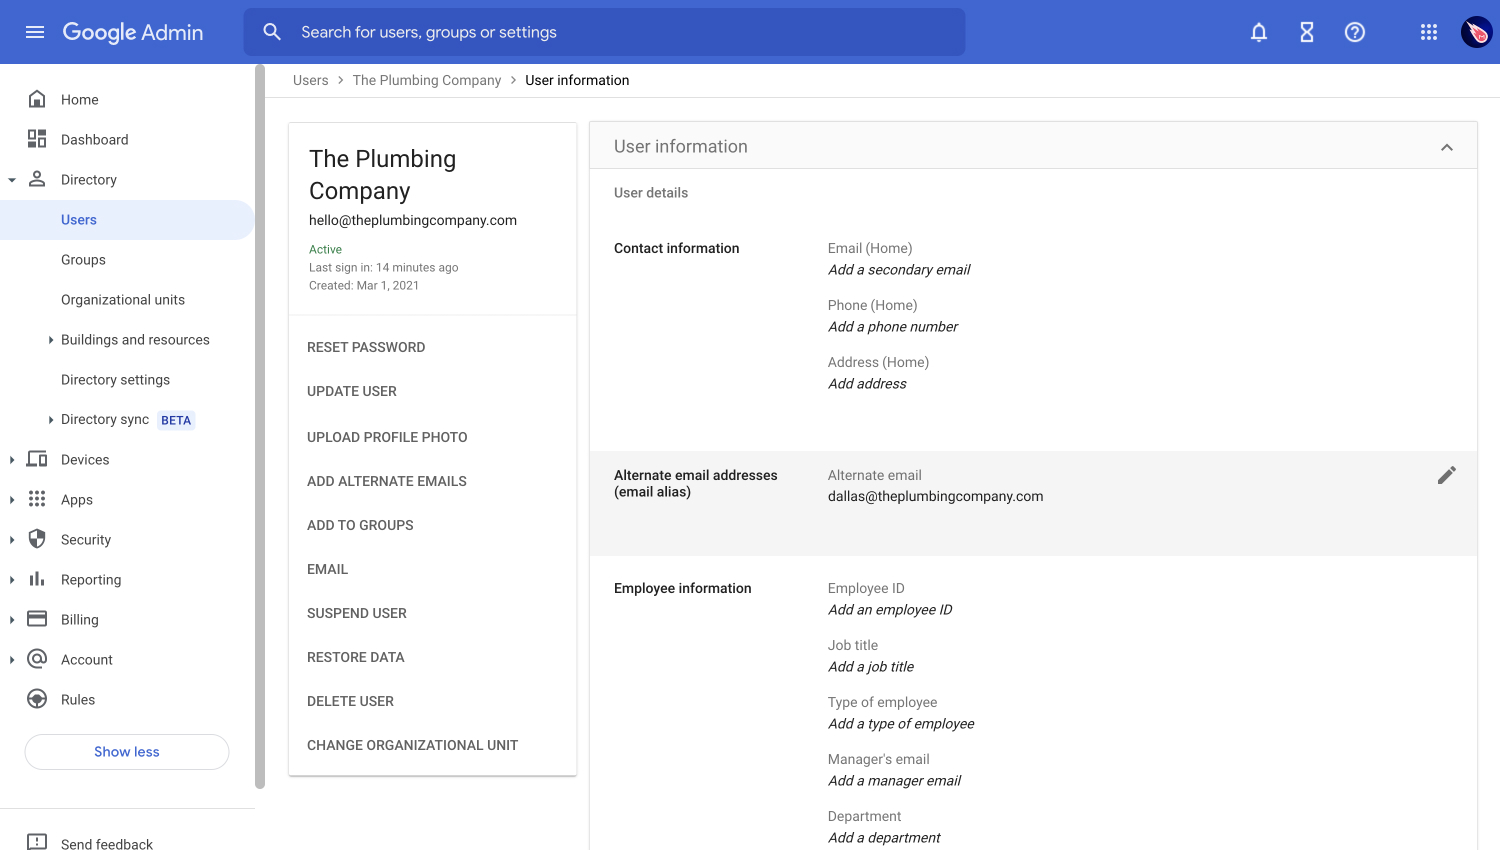Open the account profile avatar
Screen dimensions: 1500x850
[x=1476, y=32]
